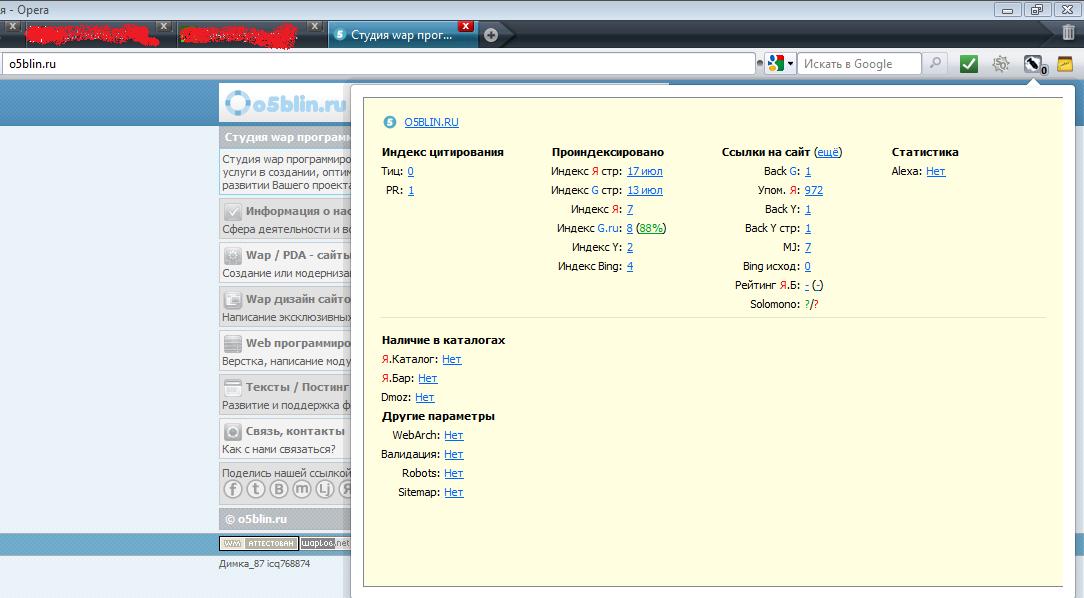Screen dimensions: 1084x598
Task: Close the Студия wap tab
Action: [466, 26]
